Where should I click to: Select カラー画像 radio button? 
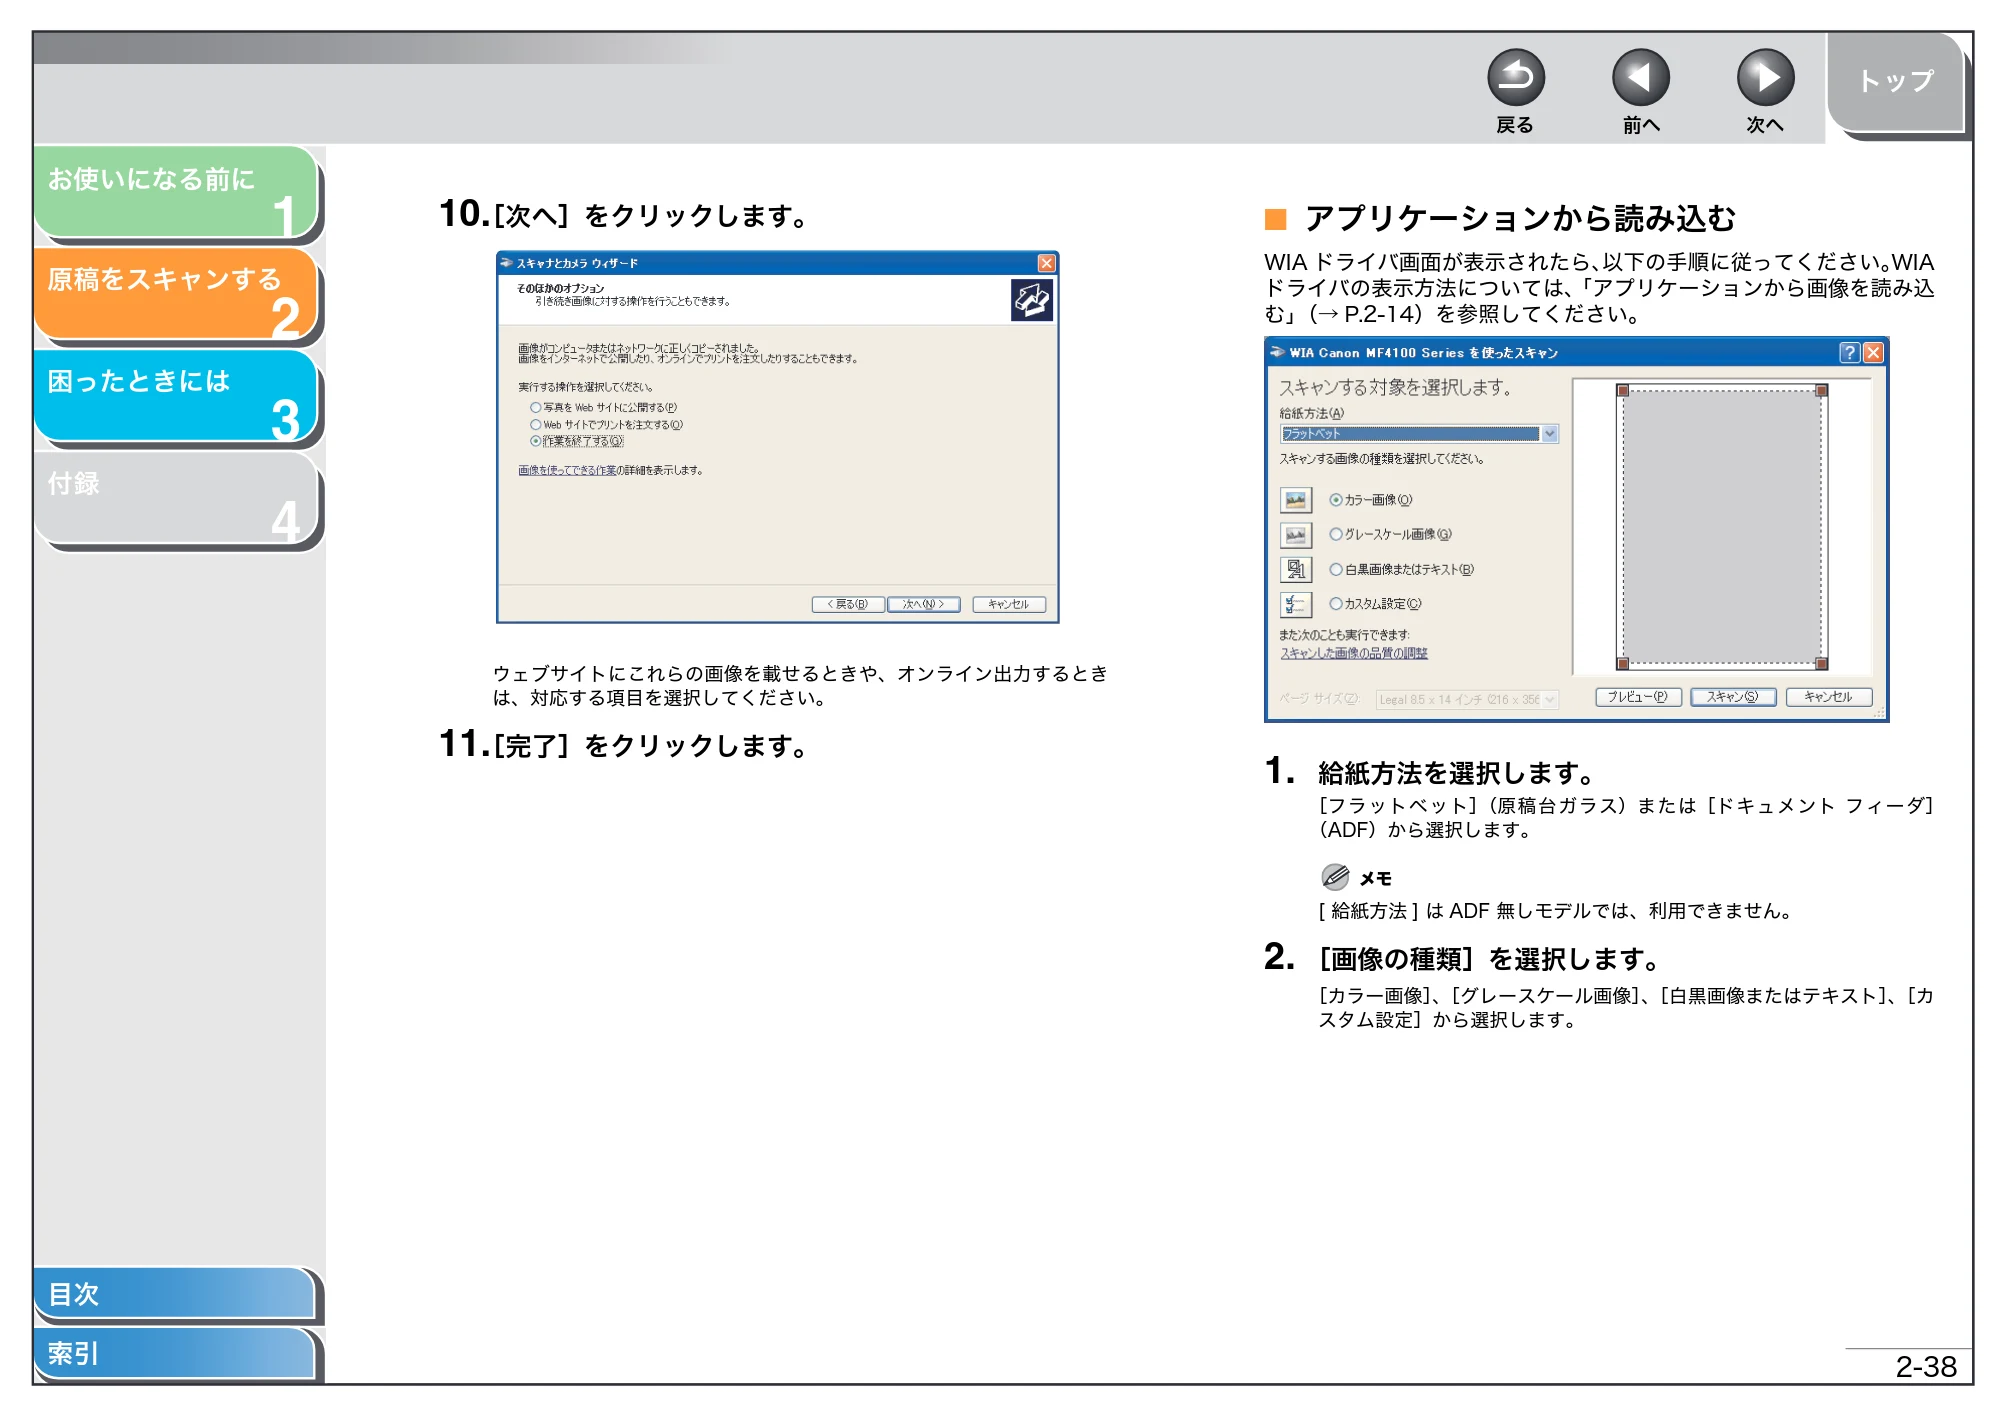click(x=1336, y=500)
